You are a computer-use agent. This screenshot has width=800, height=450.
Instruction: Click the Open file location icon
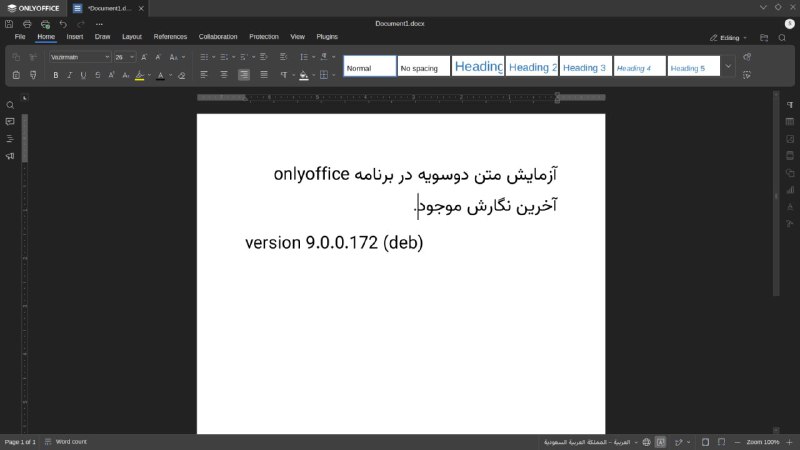coord(764,38)
